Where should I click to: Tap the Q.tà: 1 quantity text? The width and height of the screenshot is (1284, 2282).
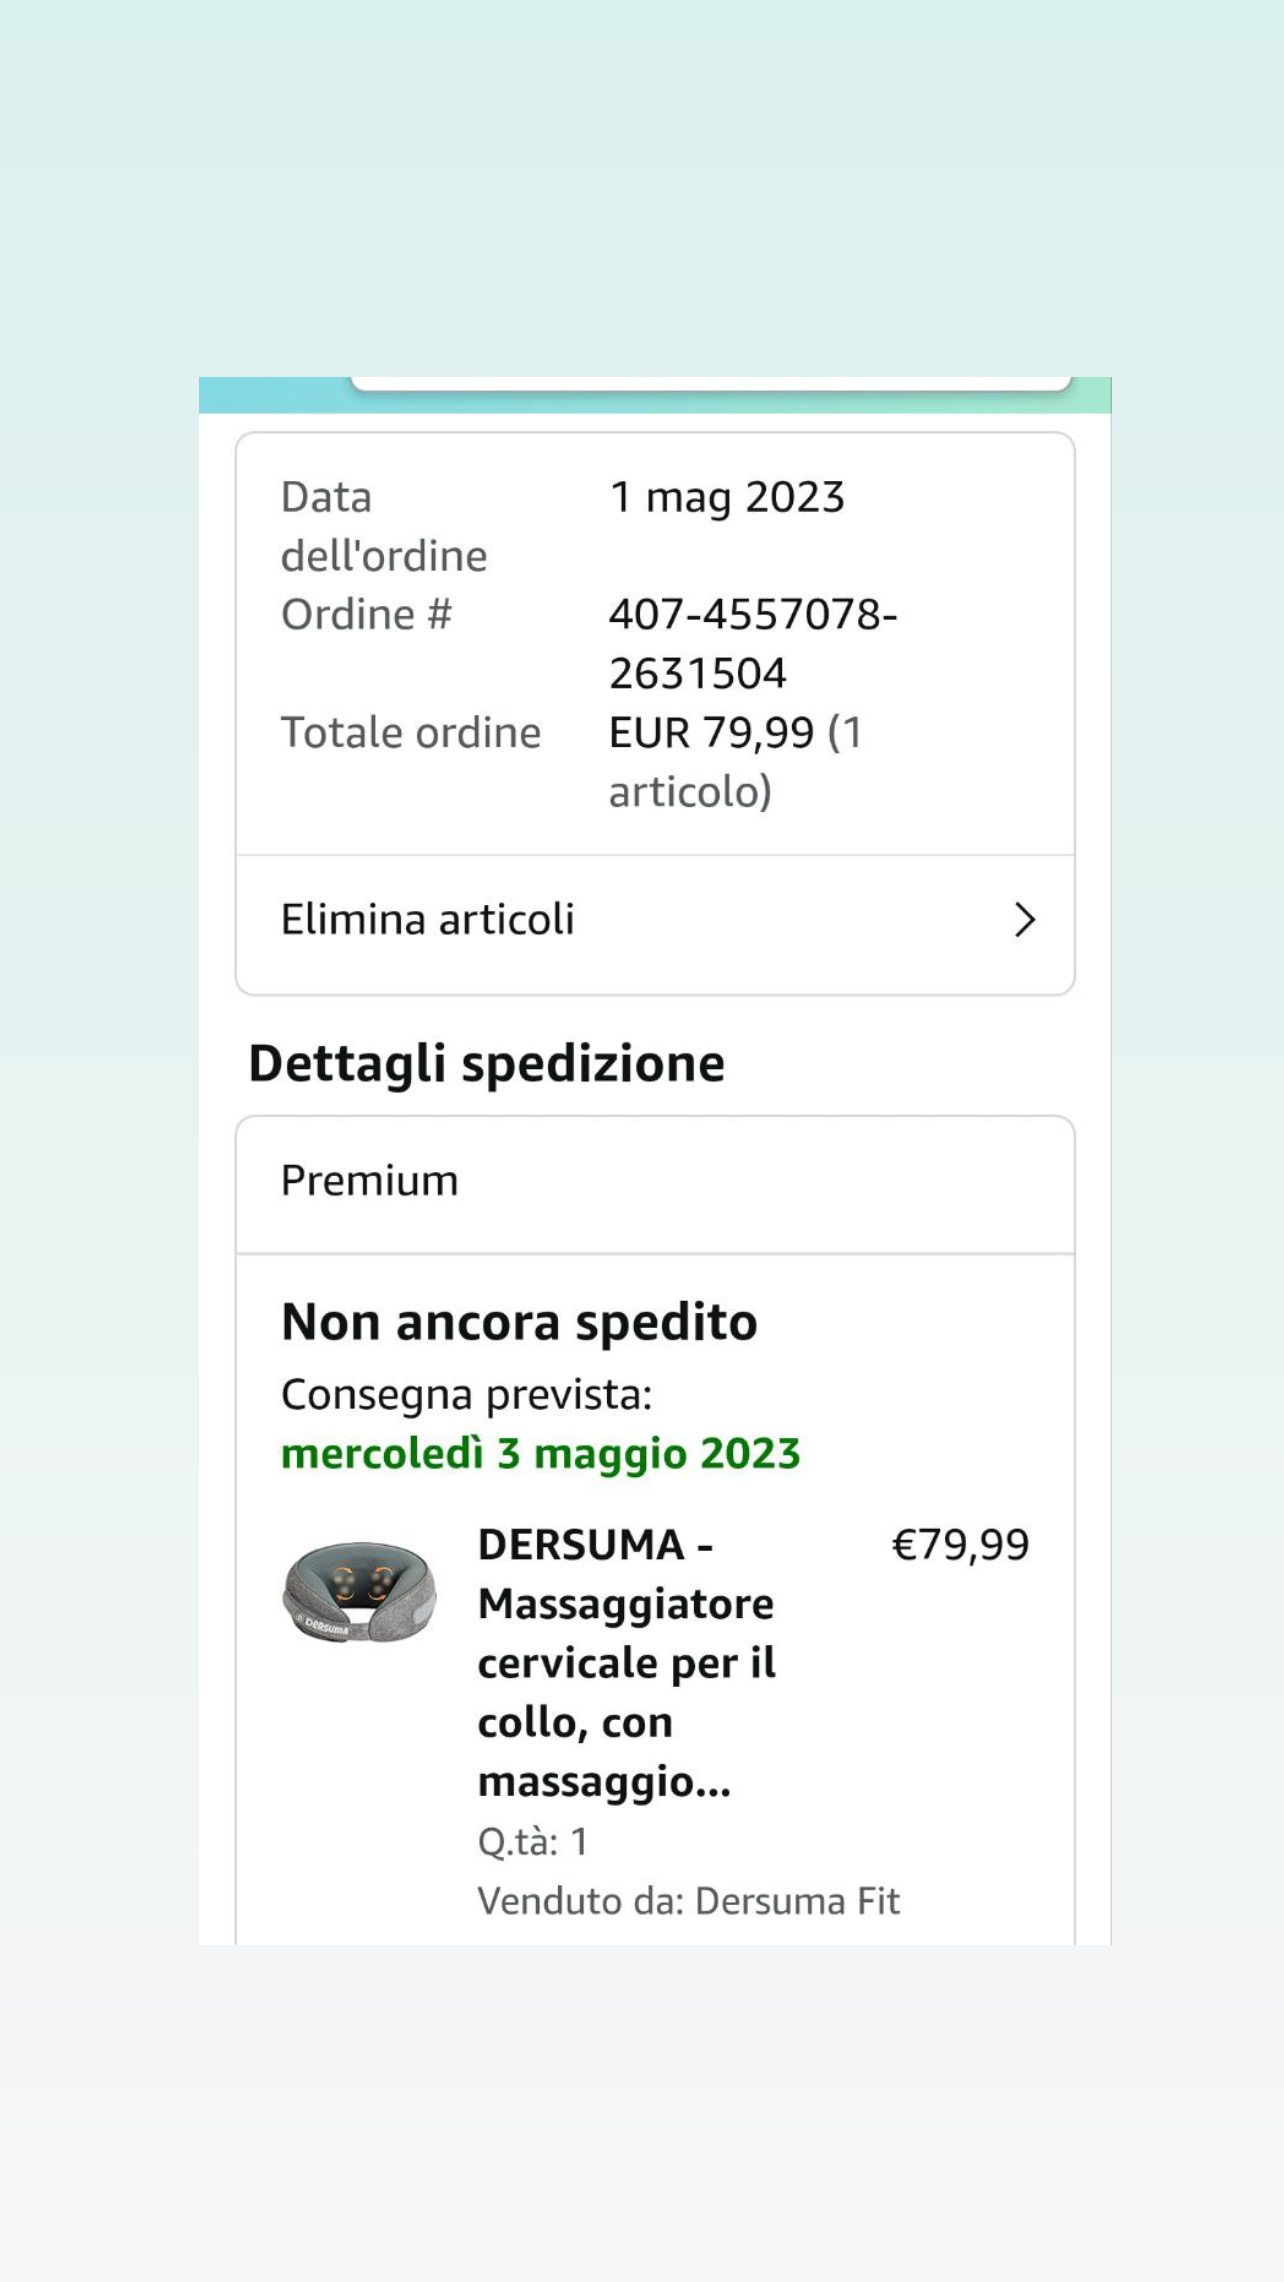[x=532, y=1841]
